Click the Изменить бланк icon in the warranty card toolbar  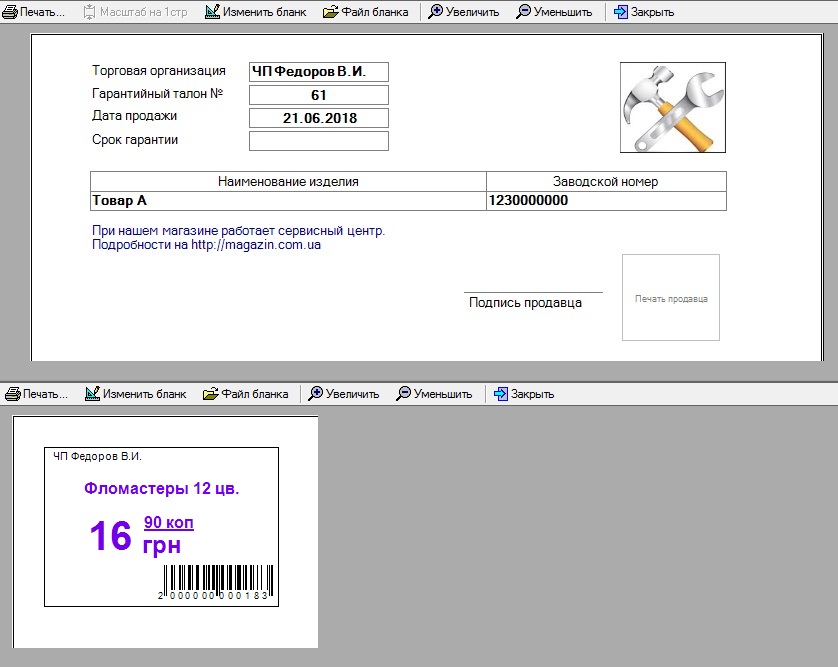pyautogui.click(x=212, y=12)
